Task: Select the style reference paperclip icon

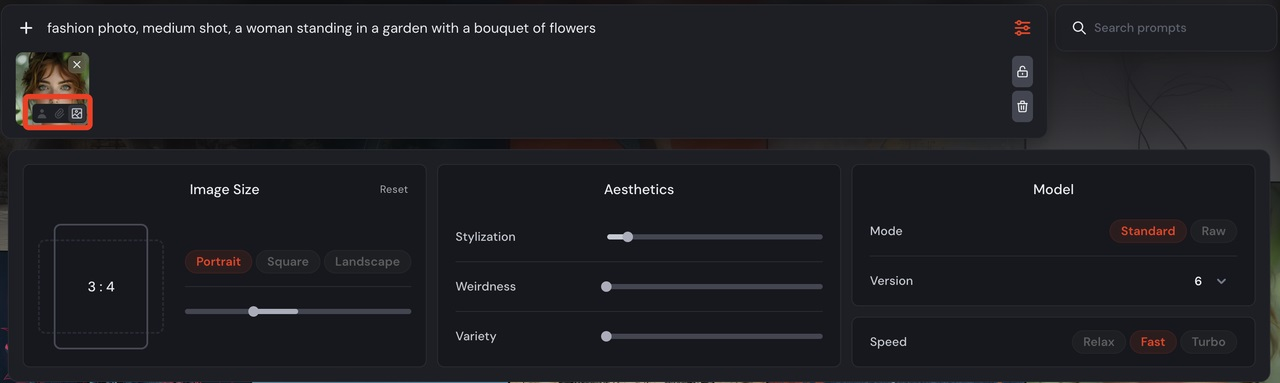Action: tap(59, 114)
